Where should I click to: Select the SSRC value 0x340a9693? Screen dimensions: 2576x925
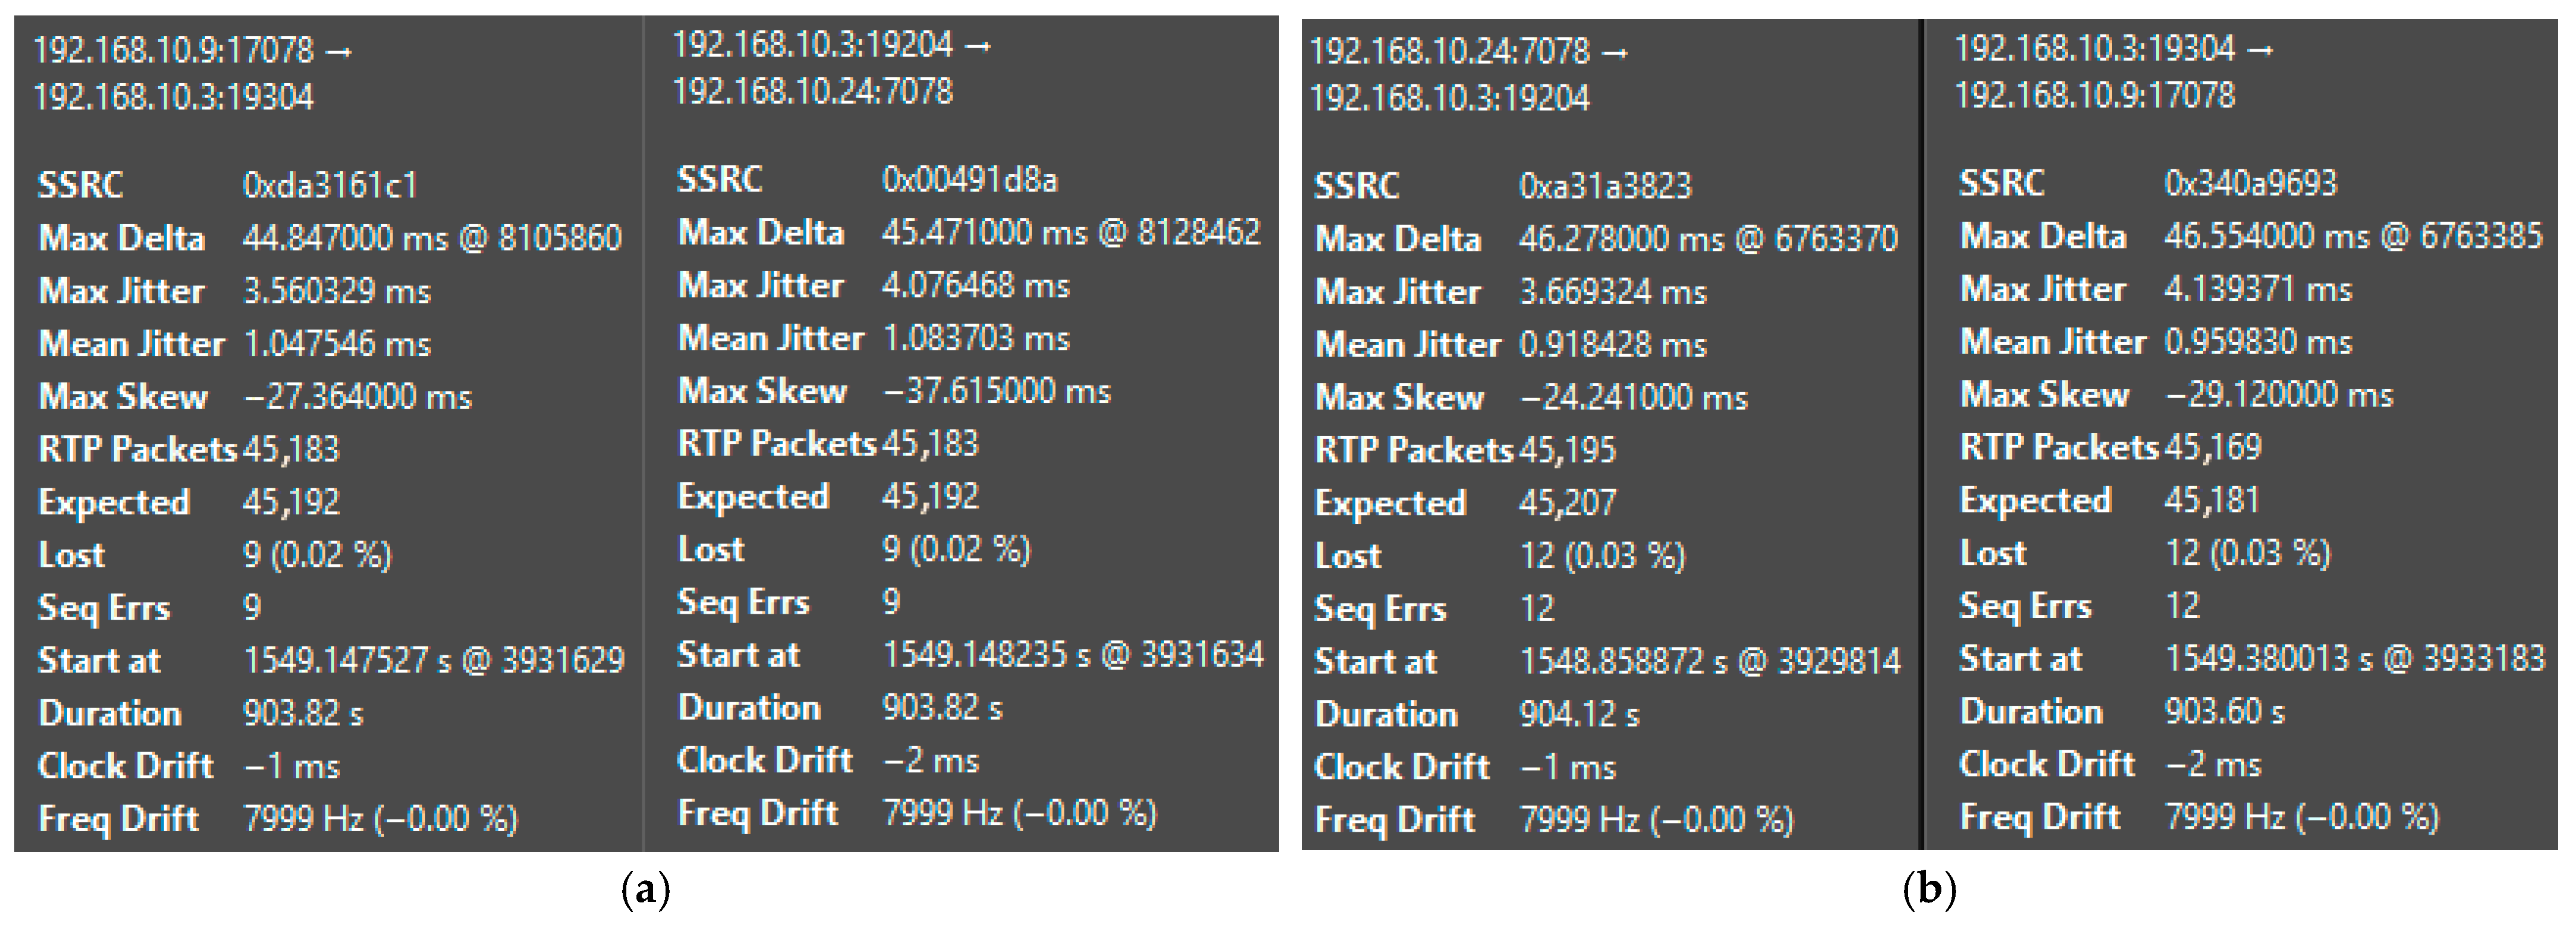(2250, 183)
